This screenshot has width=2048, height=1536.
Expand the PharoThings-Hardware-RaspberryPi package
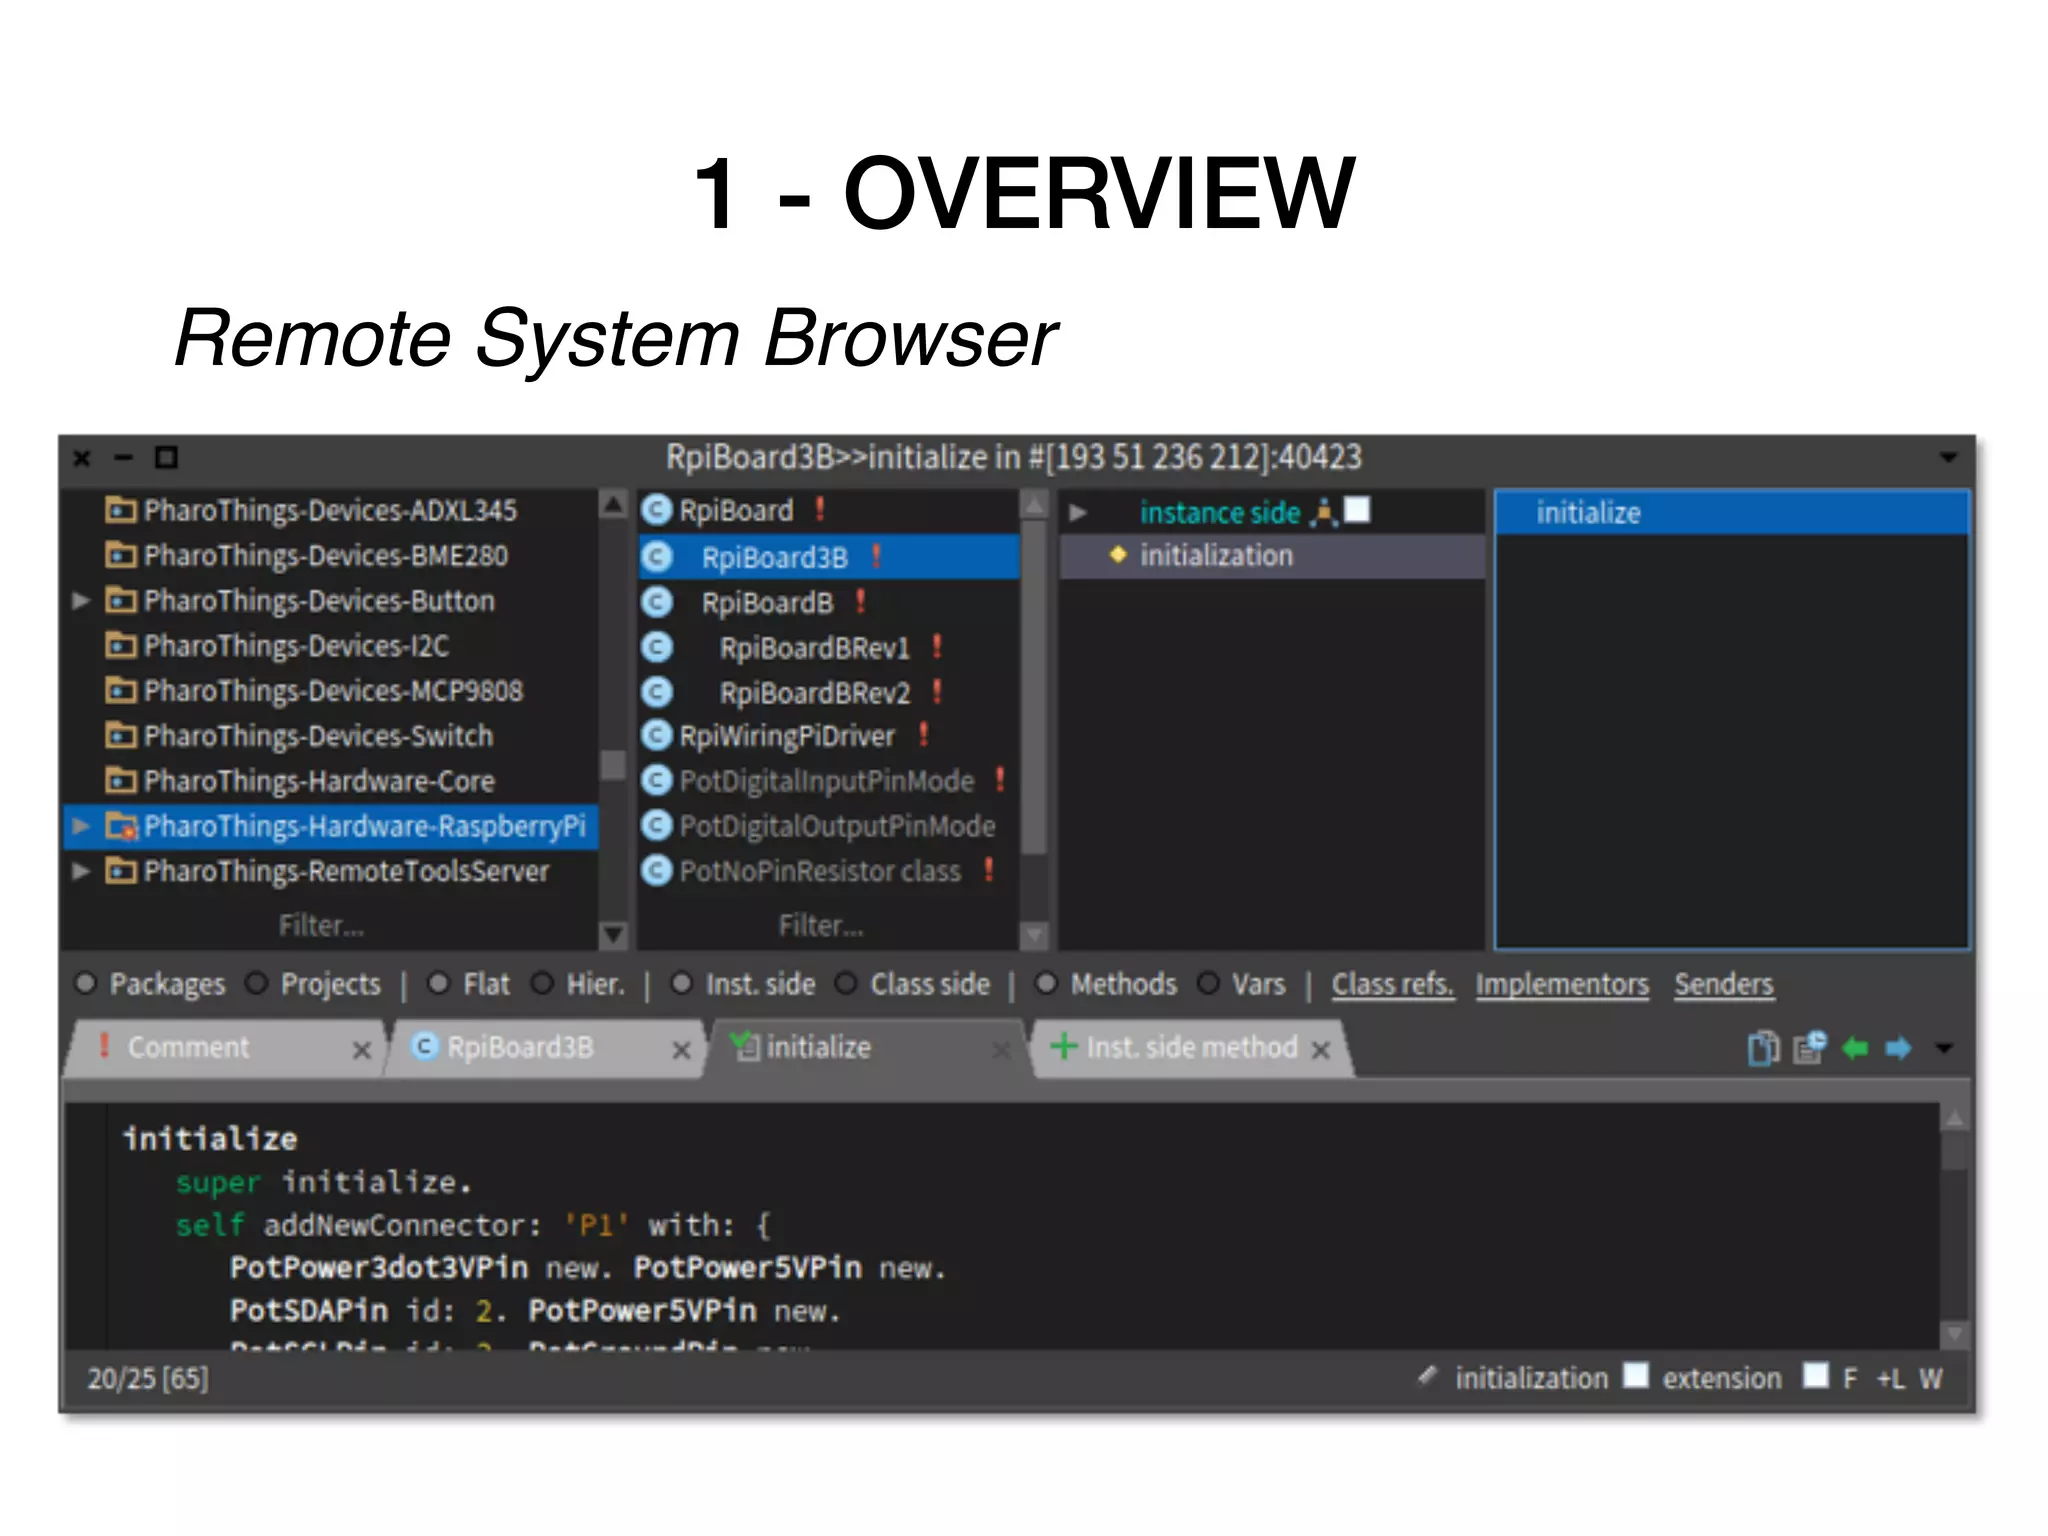click(82, 826)
